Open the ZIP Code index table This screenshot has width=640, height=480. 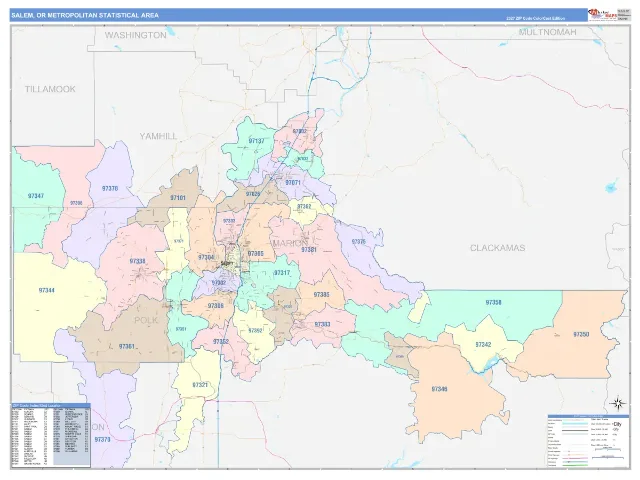51,435
